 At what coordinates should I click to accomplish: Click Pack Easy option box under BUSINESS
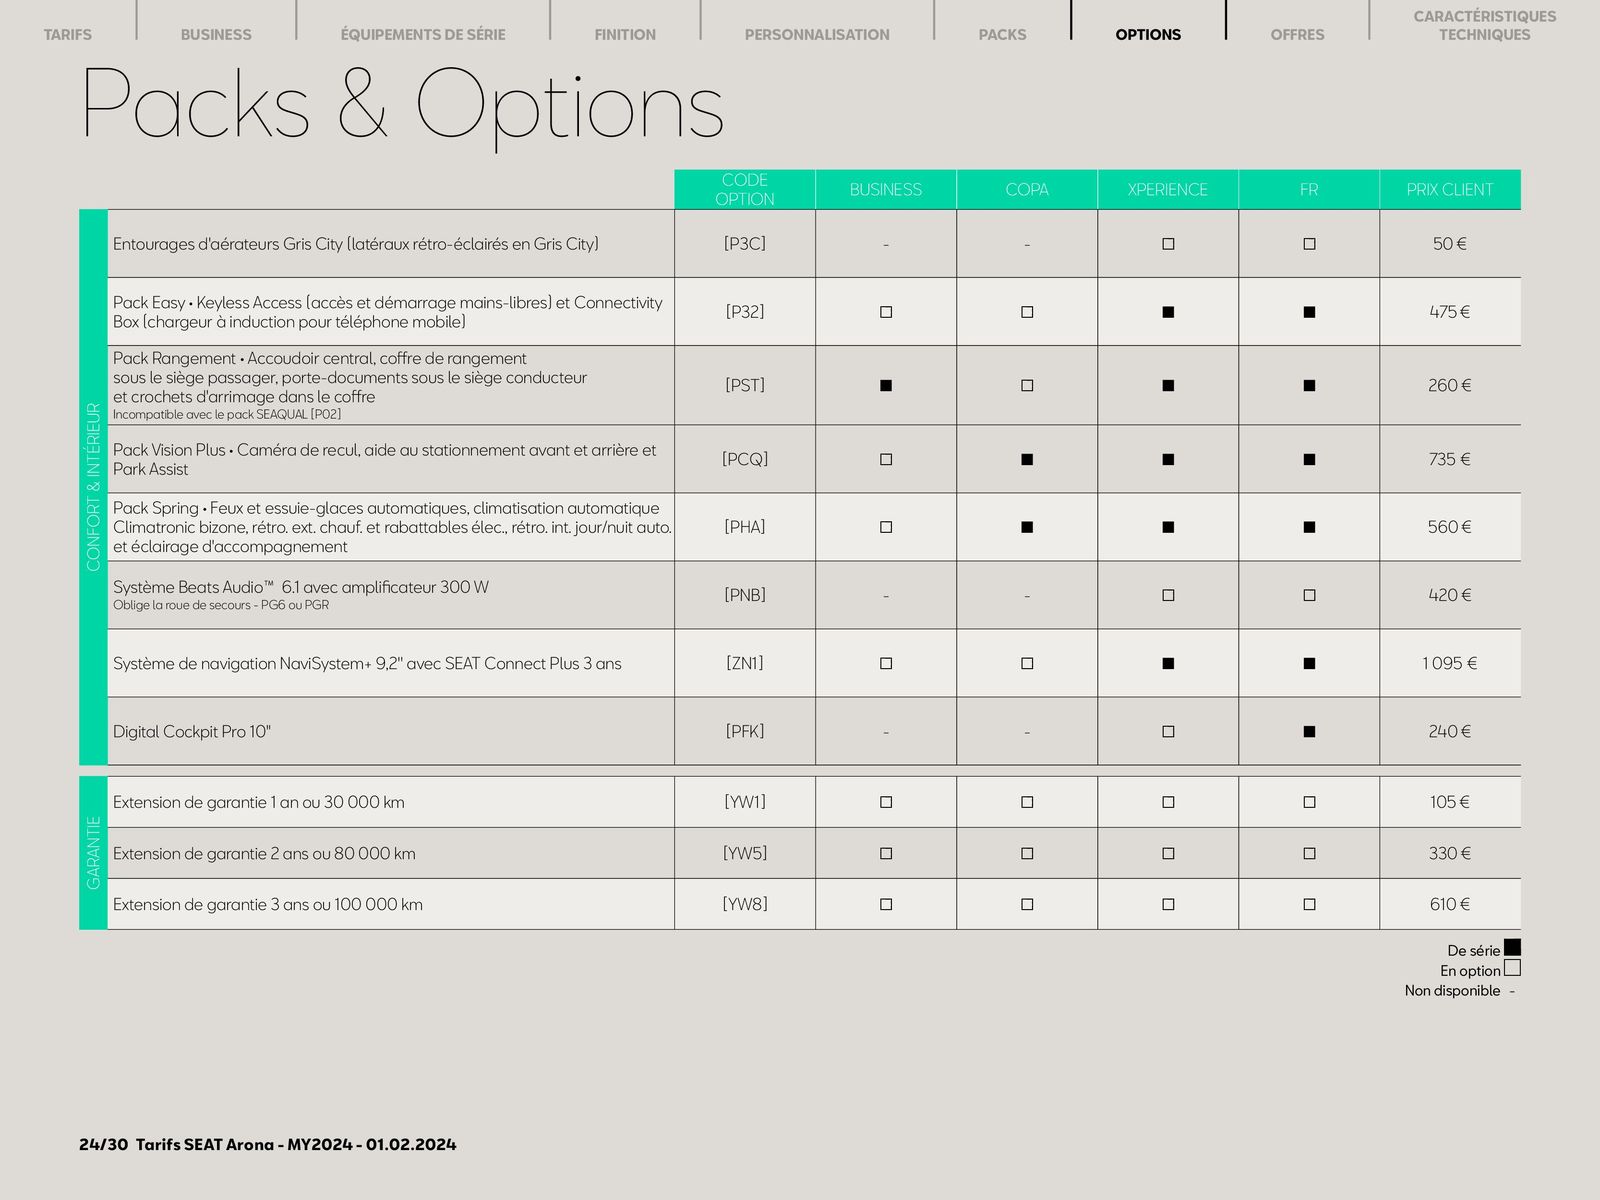[x=886, y=312]
